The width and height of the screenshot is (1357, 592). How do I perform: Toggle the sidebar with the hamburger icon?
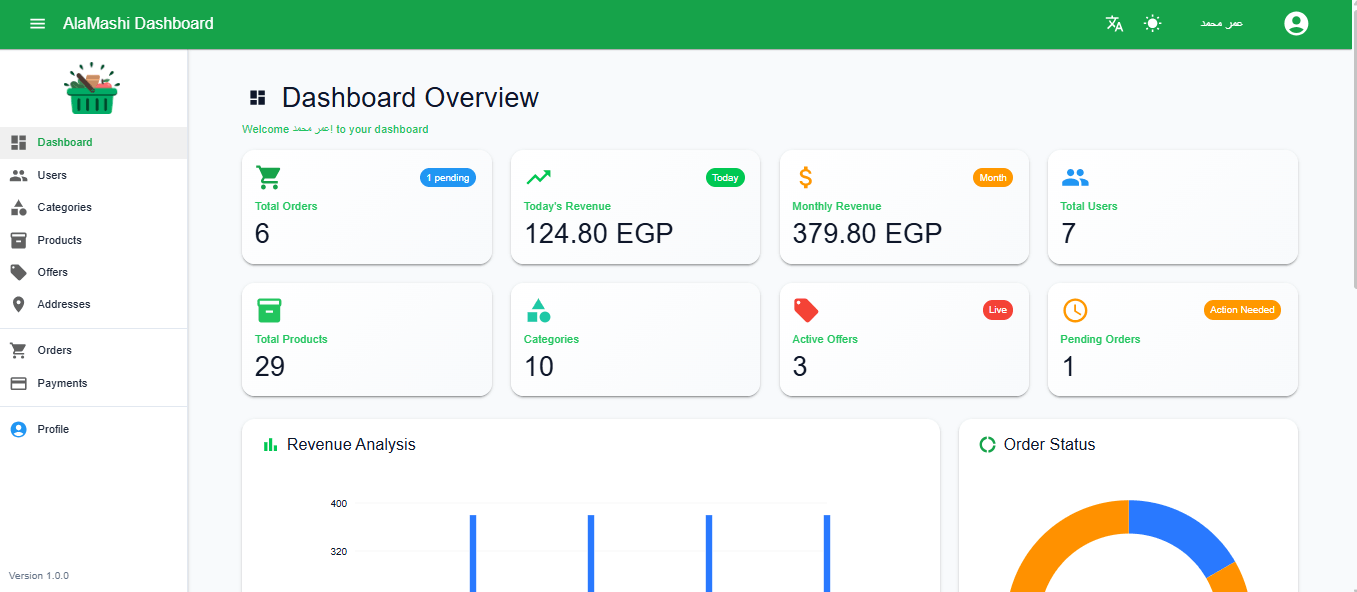click(37, 23)
